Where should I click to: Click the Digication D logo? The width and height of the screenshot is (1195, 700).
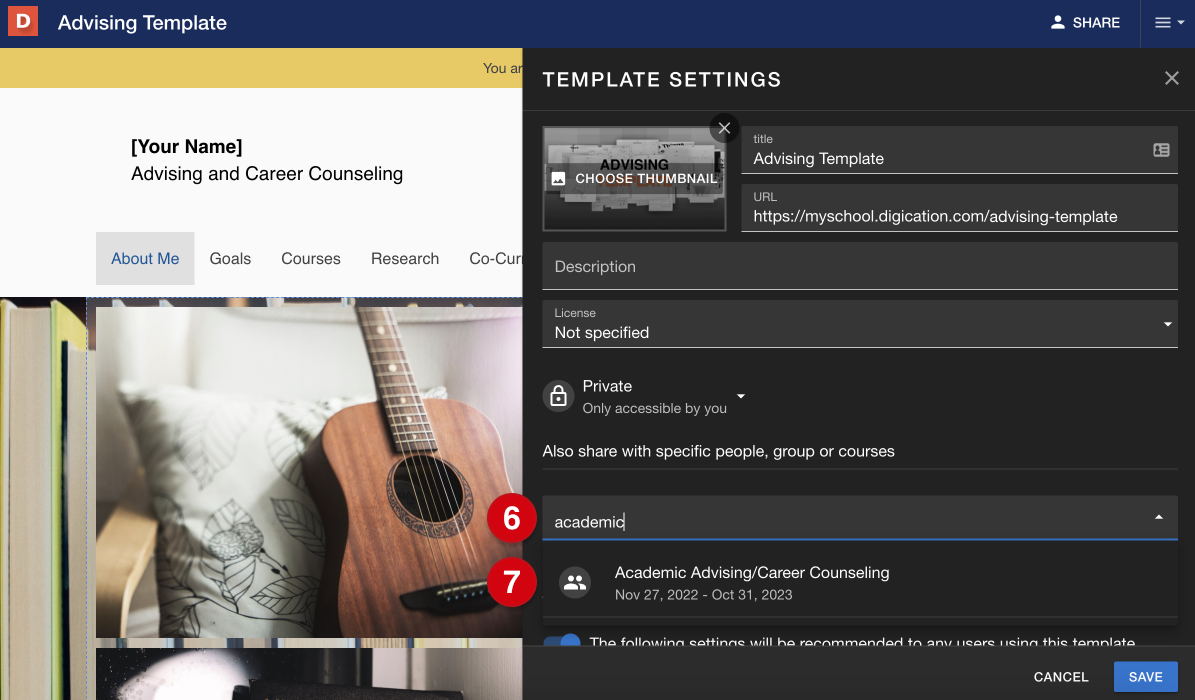[x=23, y=21]
